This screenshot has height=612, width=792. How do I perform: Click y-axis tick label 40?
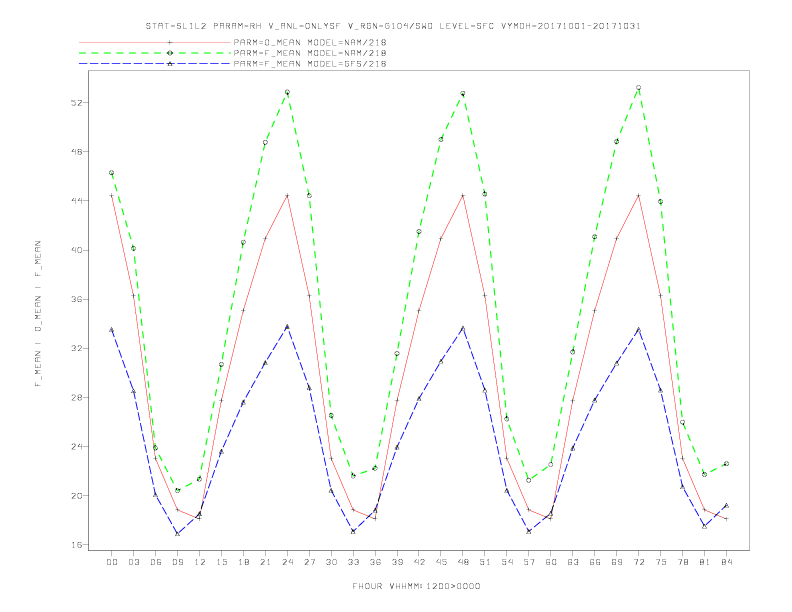[76, 250]
